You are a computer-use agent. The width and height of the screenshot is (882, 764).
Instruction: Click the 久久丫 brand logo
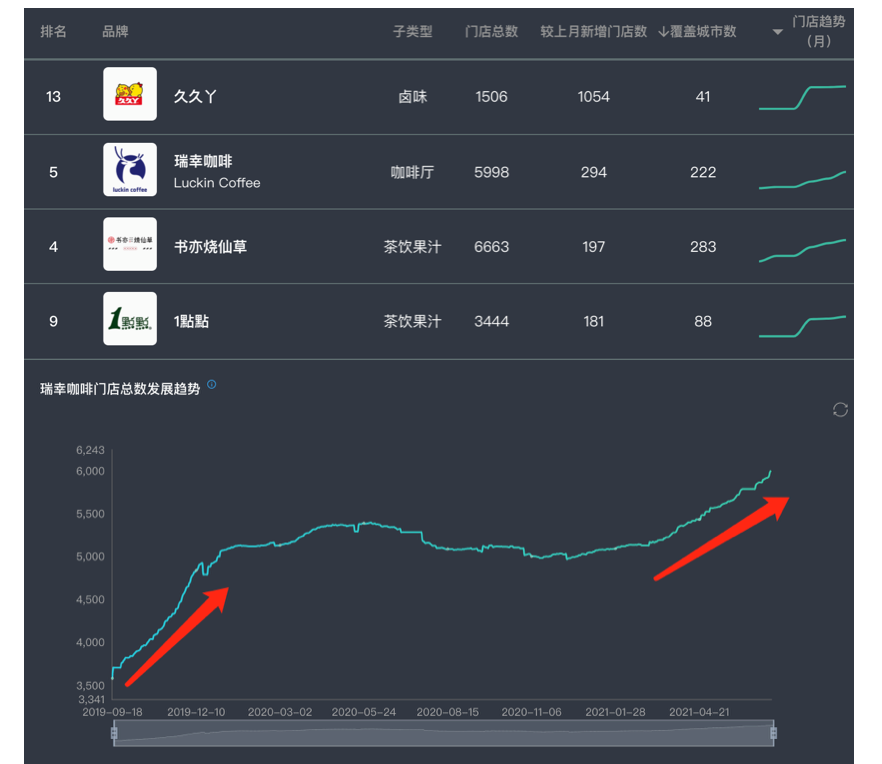tap(129, 96)
